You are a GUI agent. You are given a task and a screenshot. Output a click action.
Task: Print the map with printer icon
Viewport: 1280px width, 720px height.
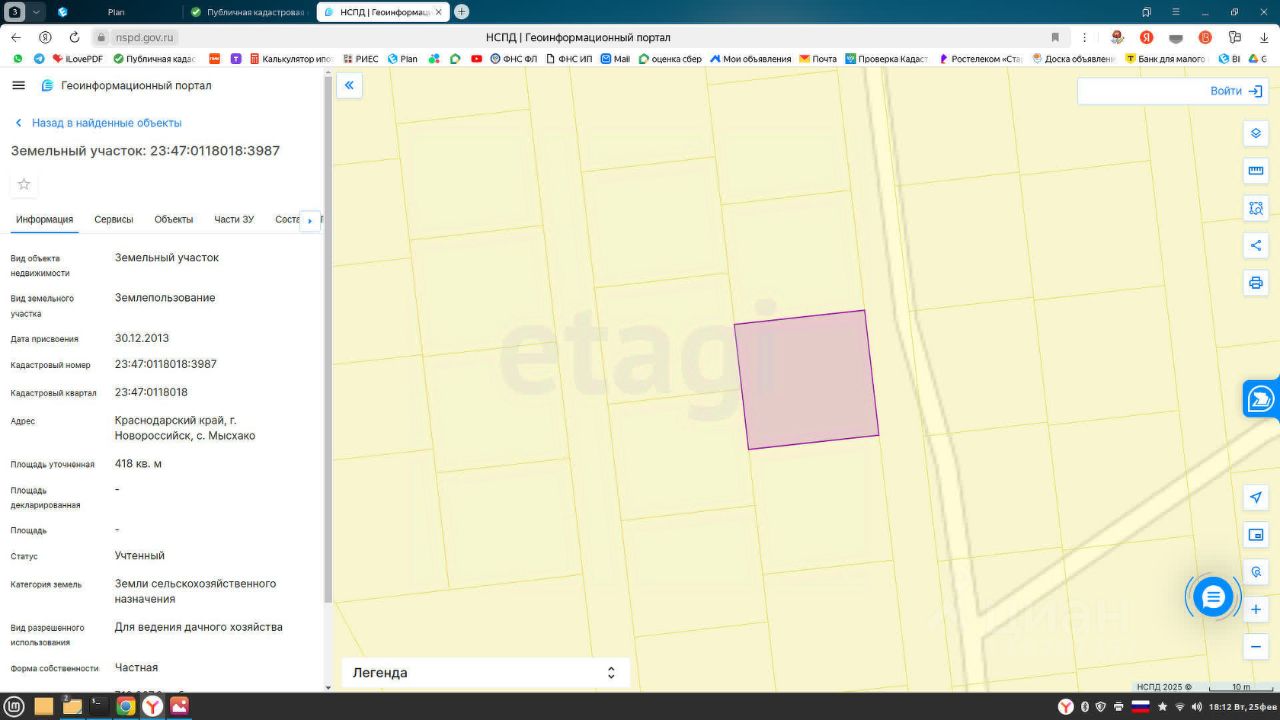click(1256, 283)
